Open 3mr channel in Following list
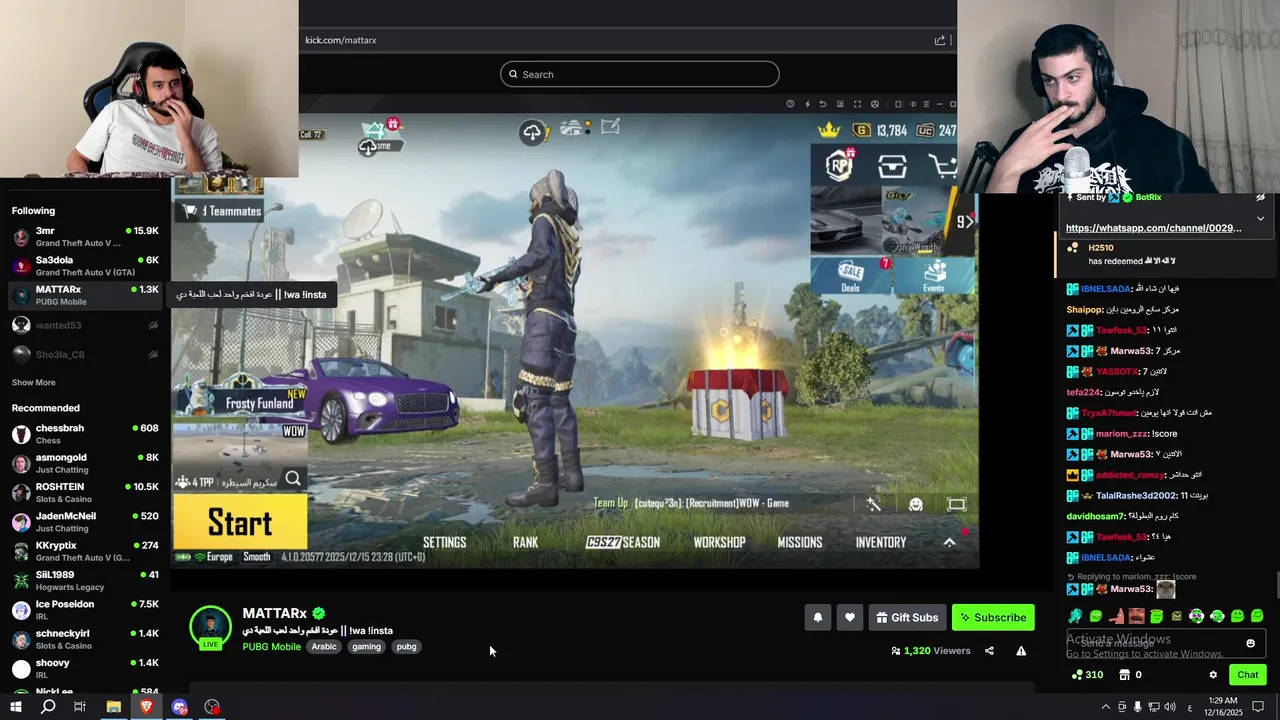The image size is (1280, 720). 85,237
